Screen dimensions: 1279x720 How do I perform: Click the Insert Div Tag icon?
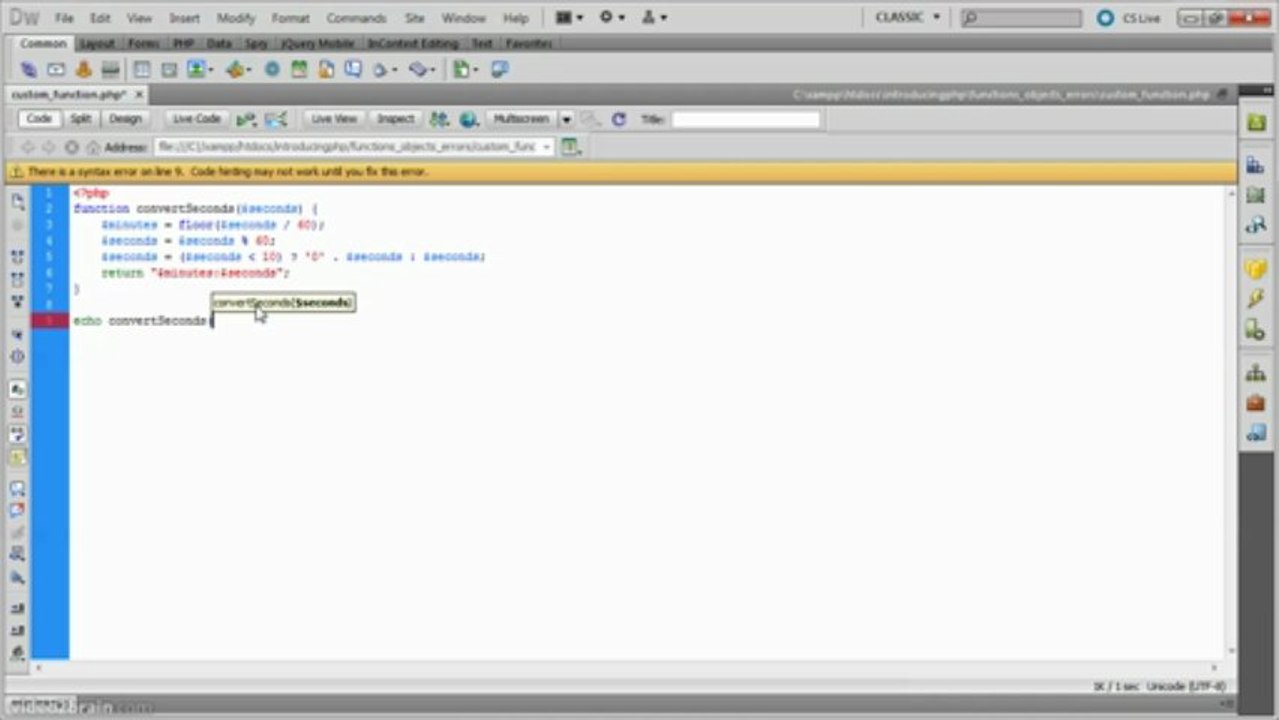[x=169, y=69]
